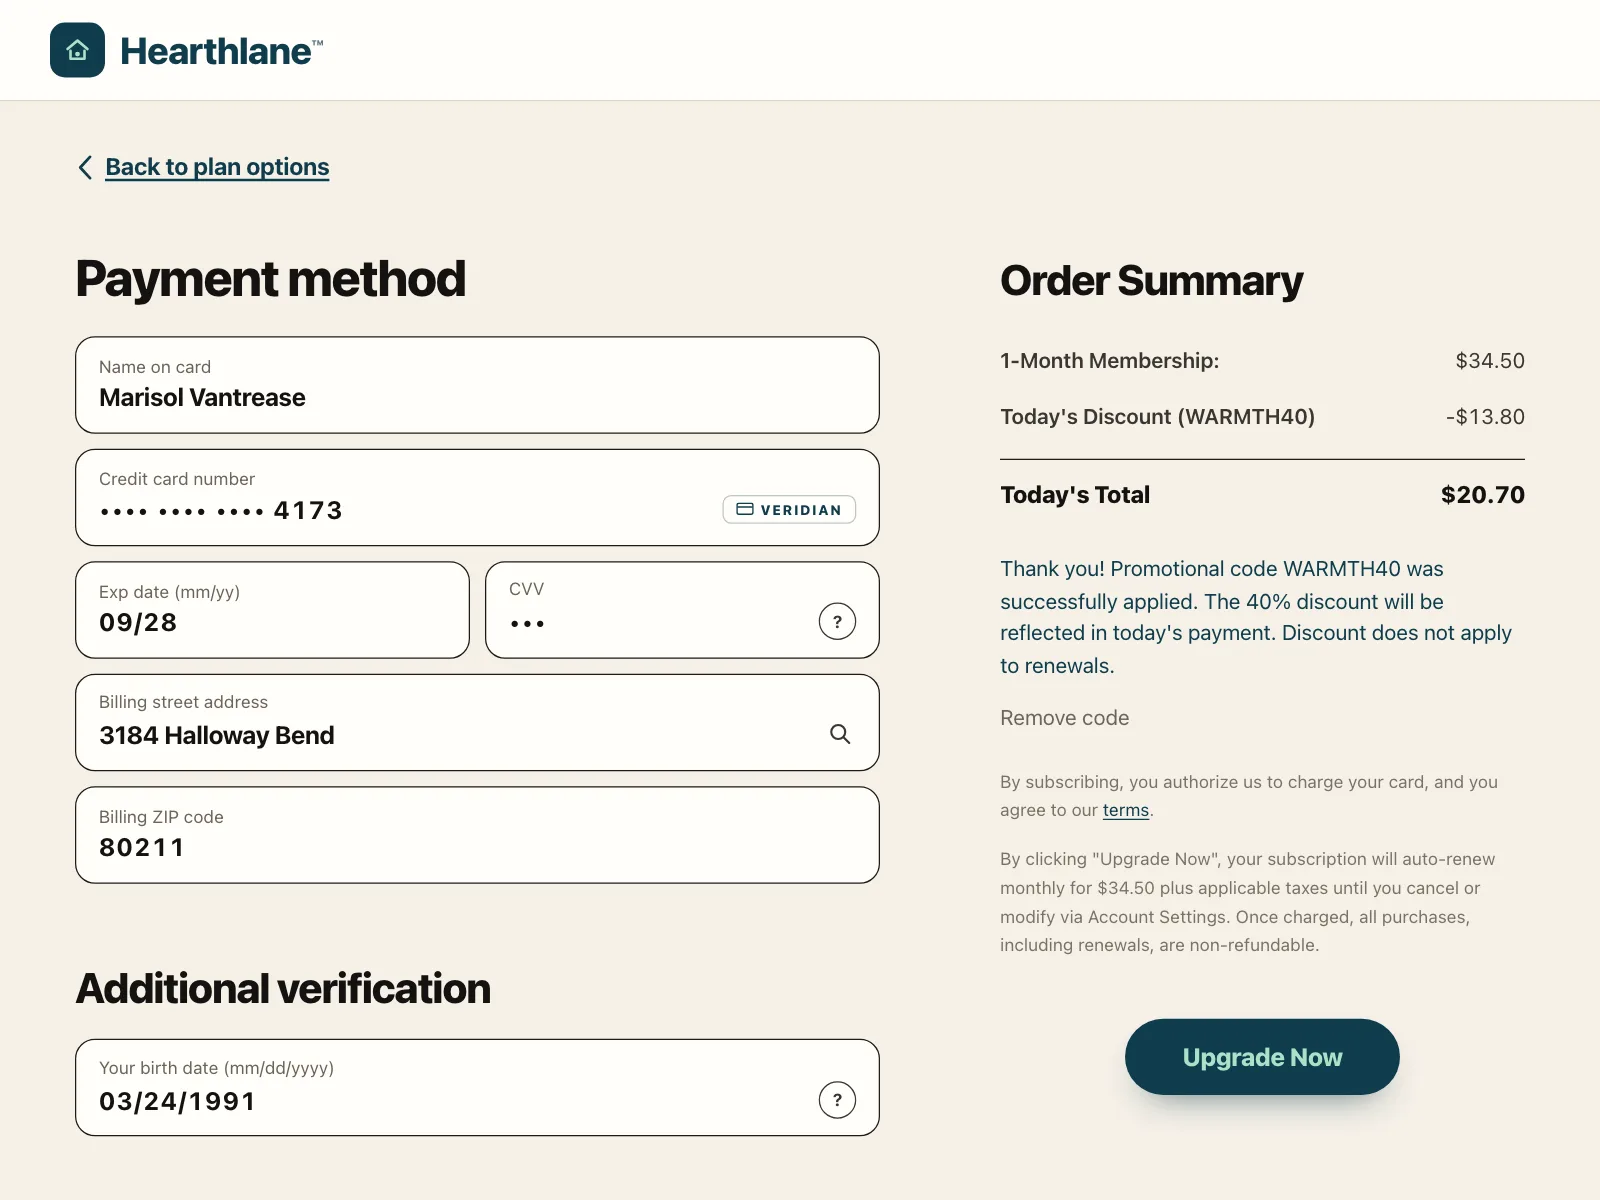This screenshot has height=1200, width=1600.
Task: Open the terms link
Action: (x=1125, y=810)
